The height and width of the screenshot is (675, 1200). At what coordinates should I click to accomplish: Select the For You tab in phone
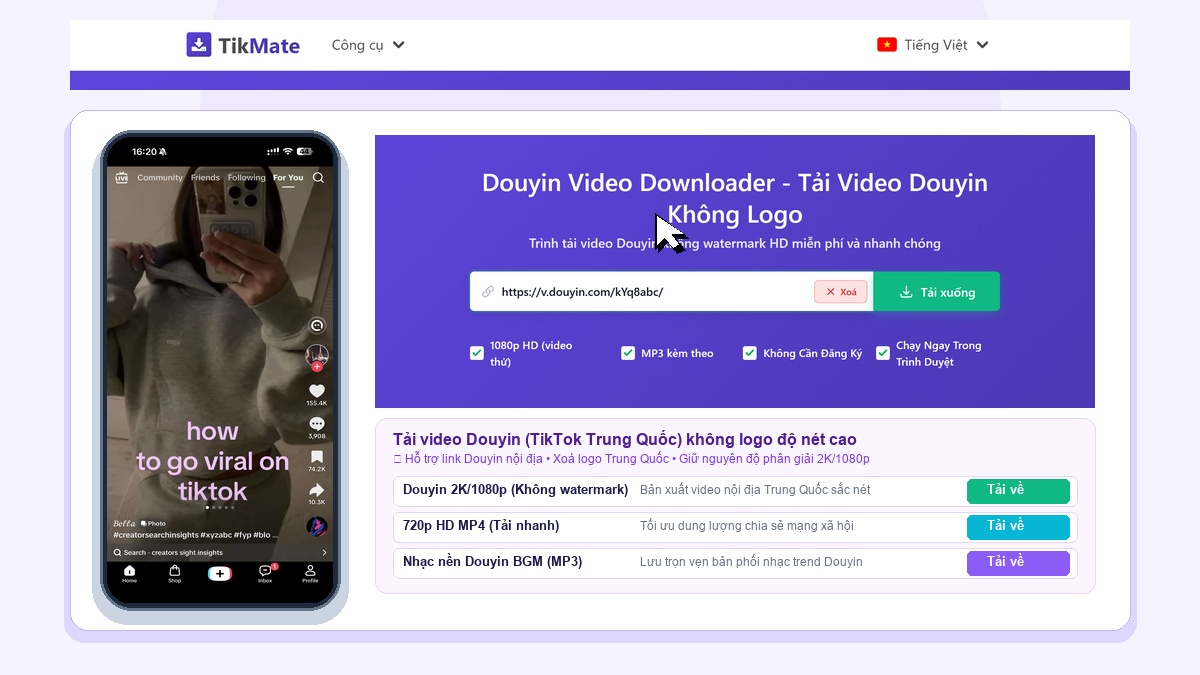pos(288,178)
